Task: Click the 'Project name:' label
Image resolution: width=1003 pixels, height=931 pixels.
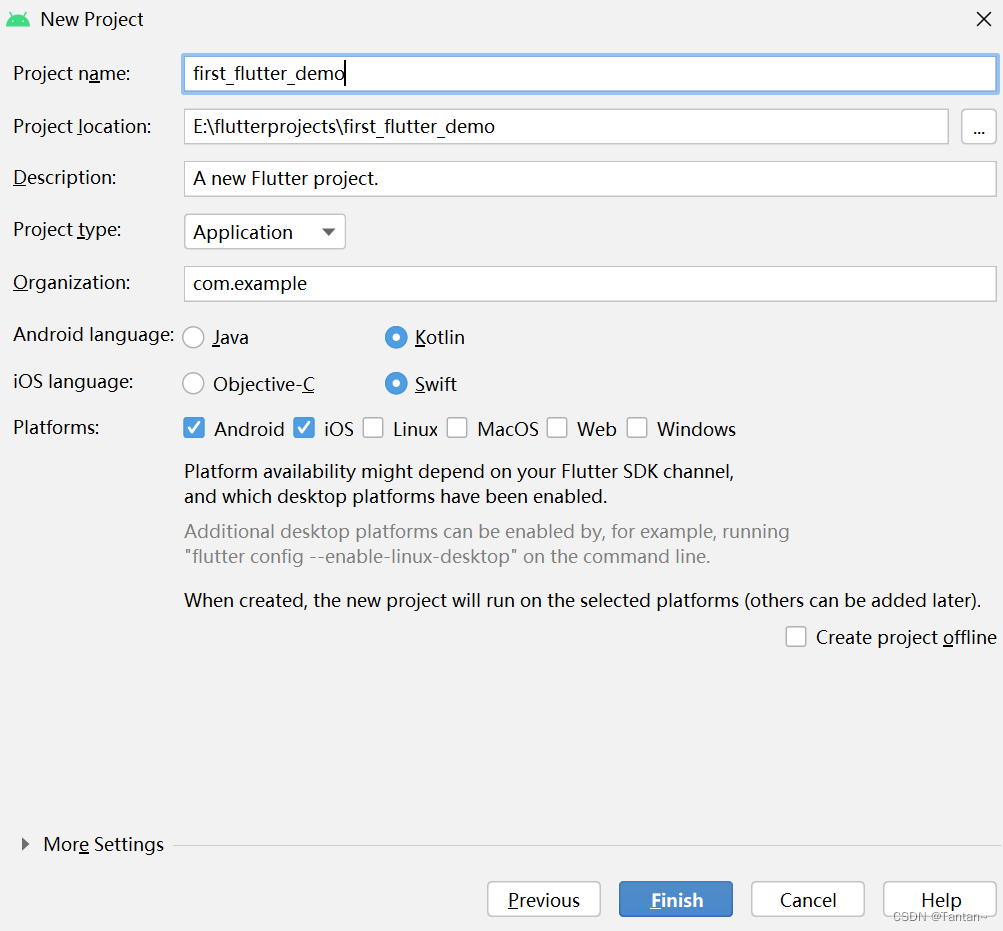Action: click(72, 74)
